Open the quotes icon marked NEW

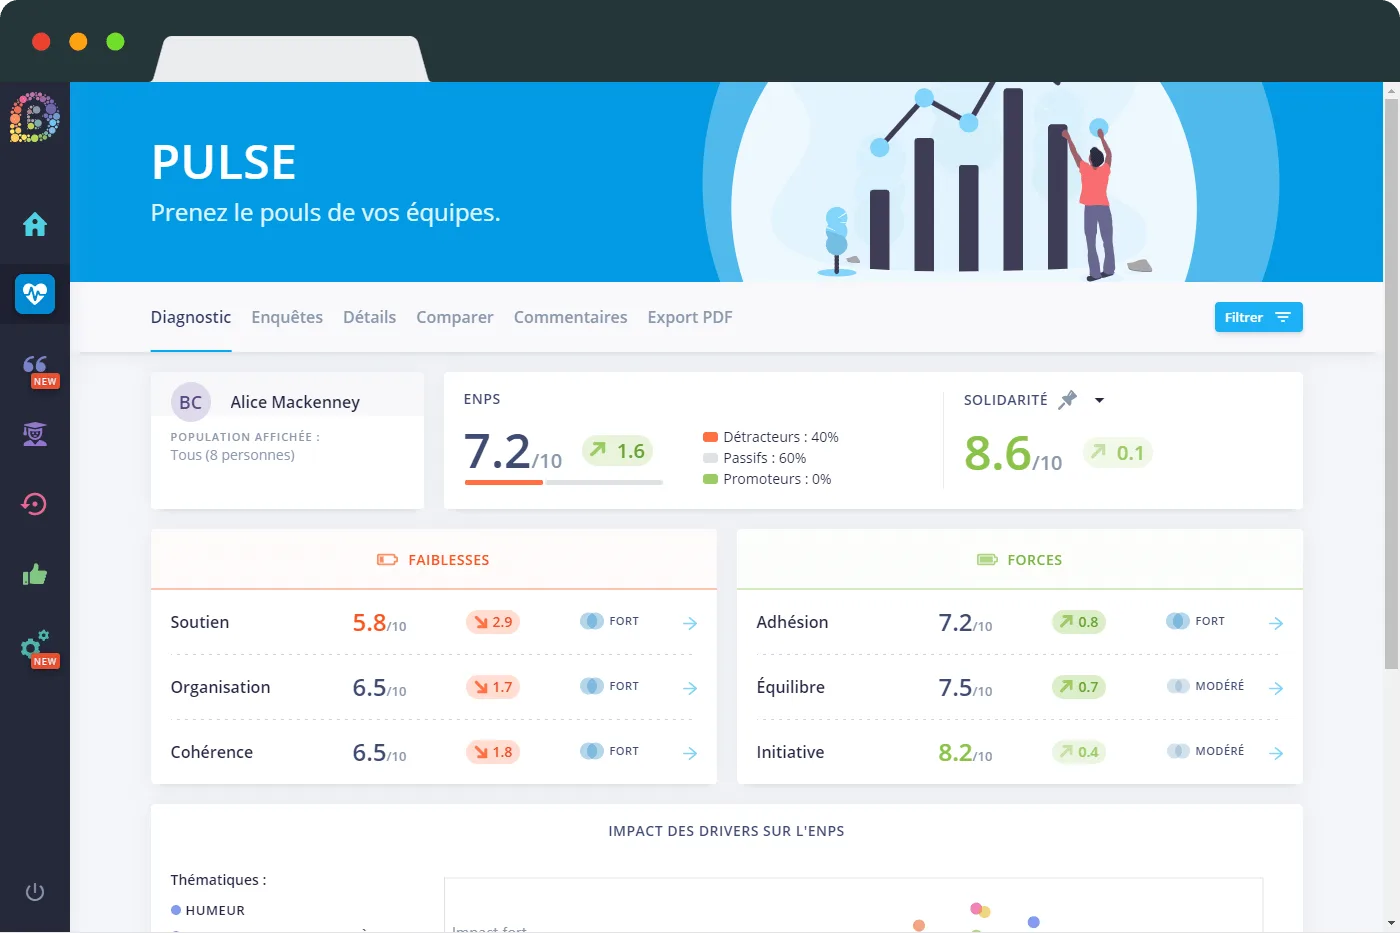[x=38, y=368]
